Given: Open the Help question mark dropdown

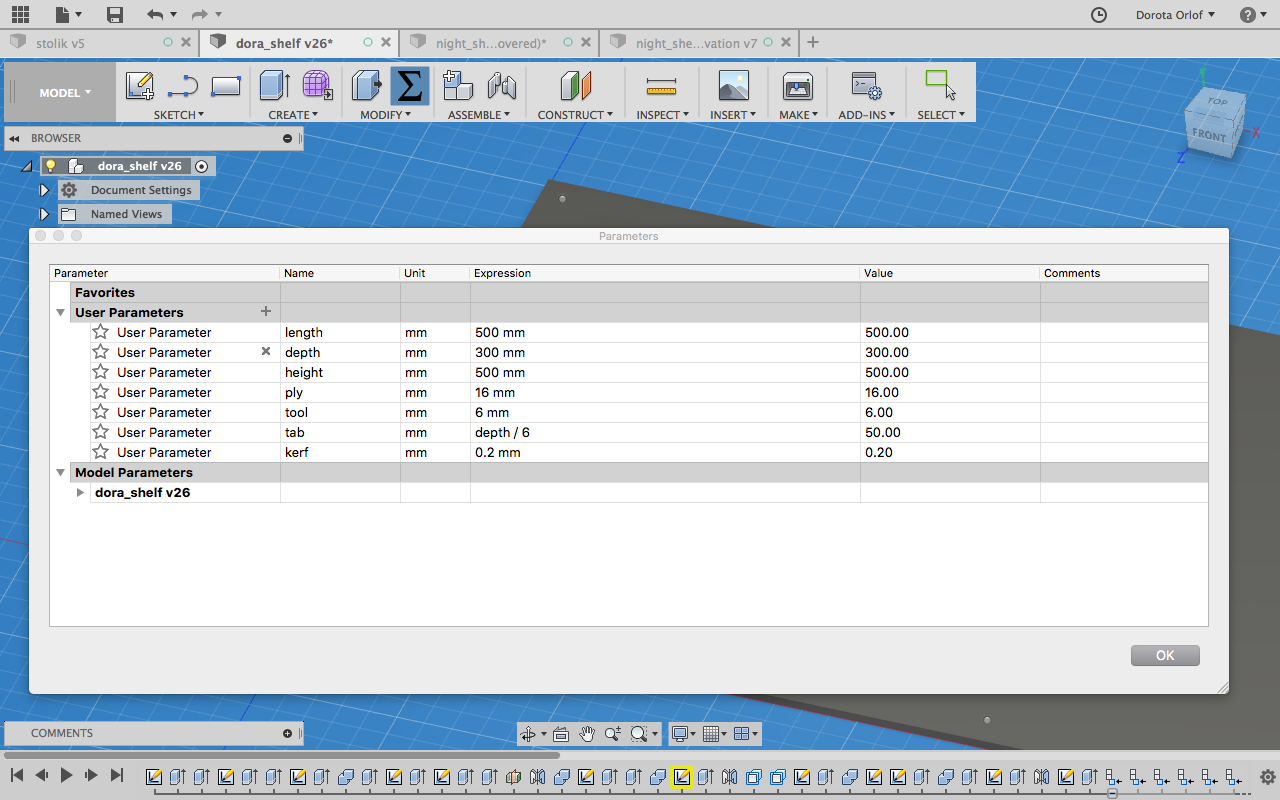Looking at the screenshot, I should 1253,15.
